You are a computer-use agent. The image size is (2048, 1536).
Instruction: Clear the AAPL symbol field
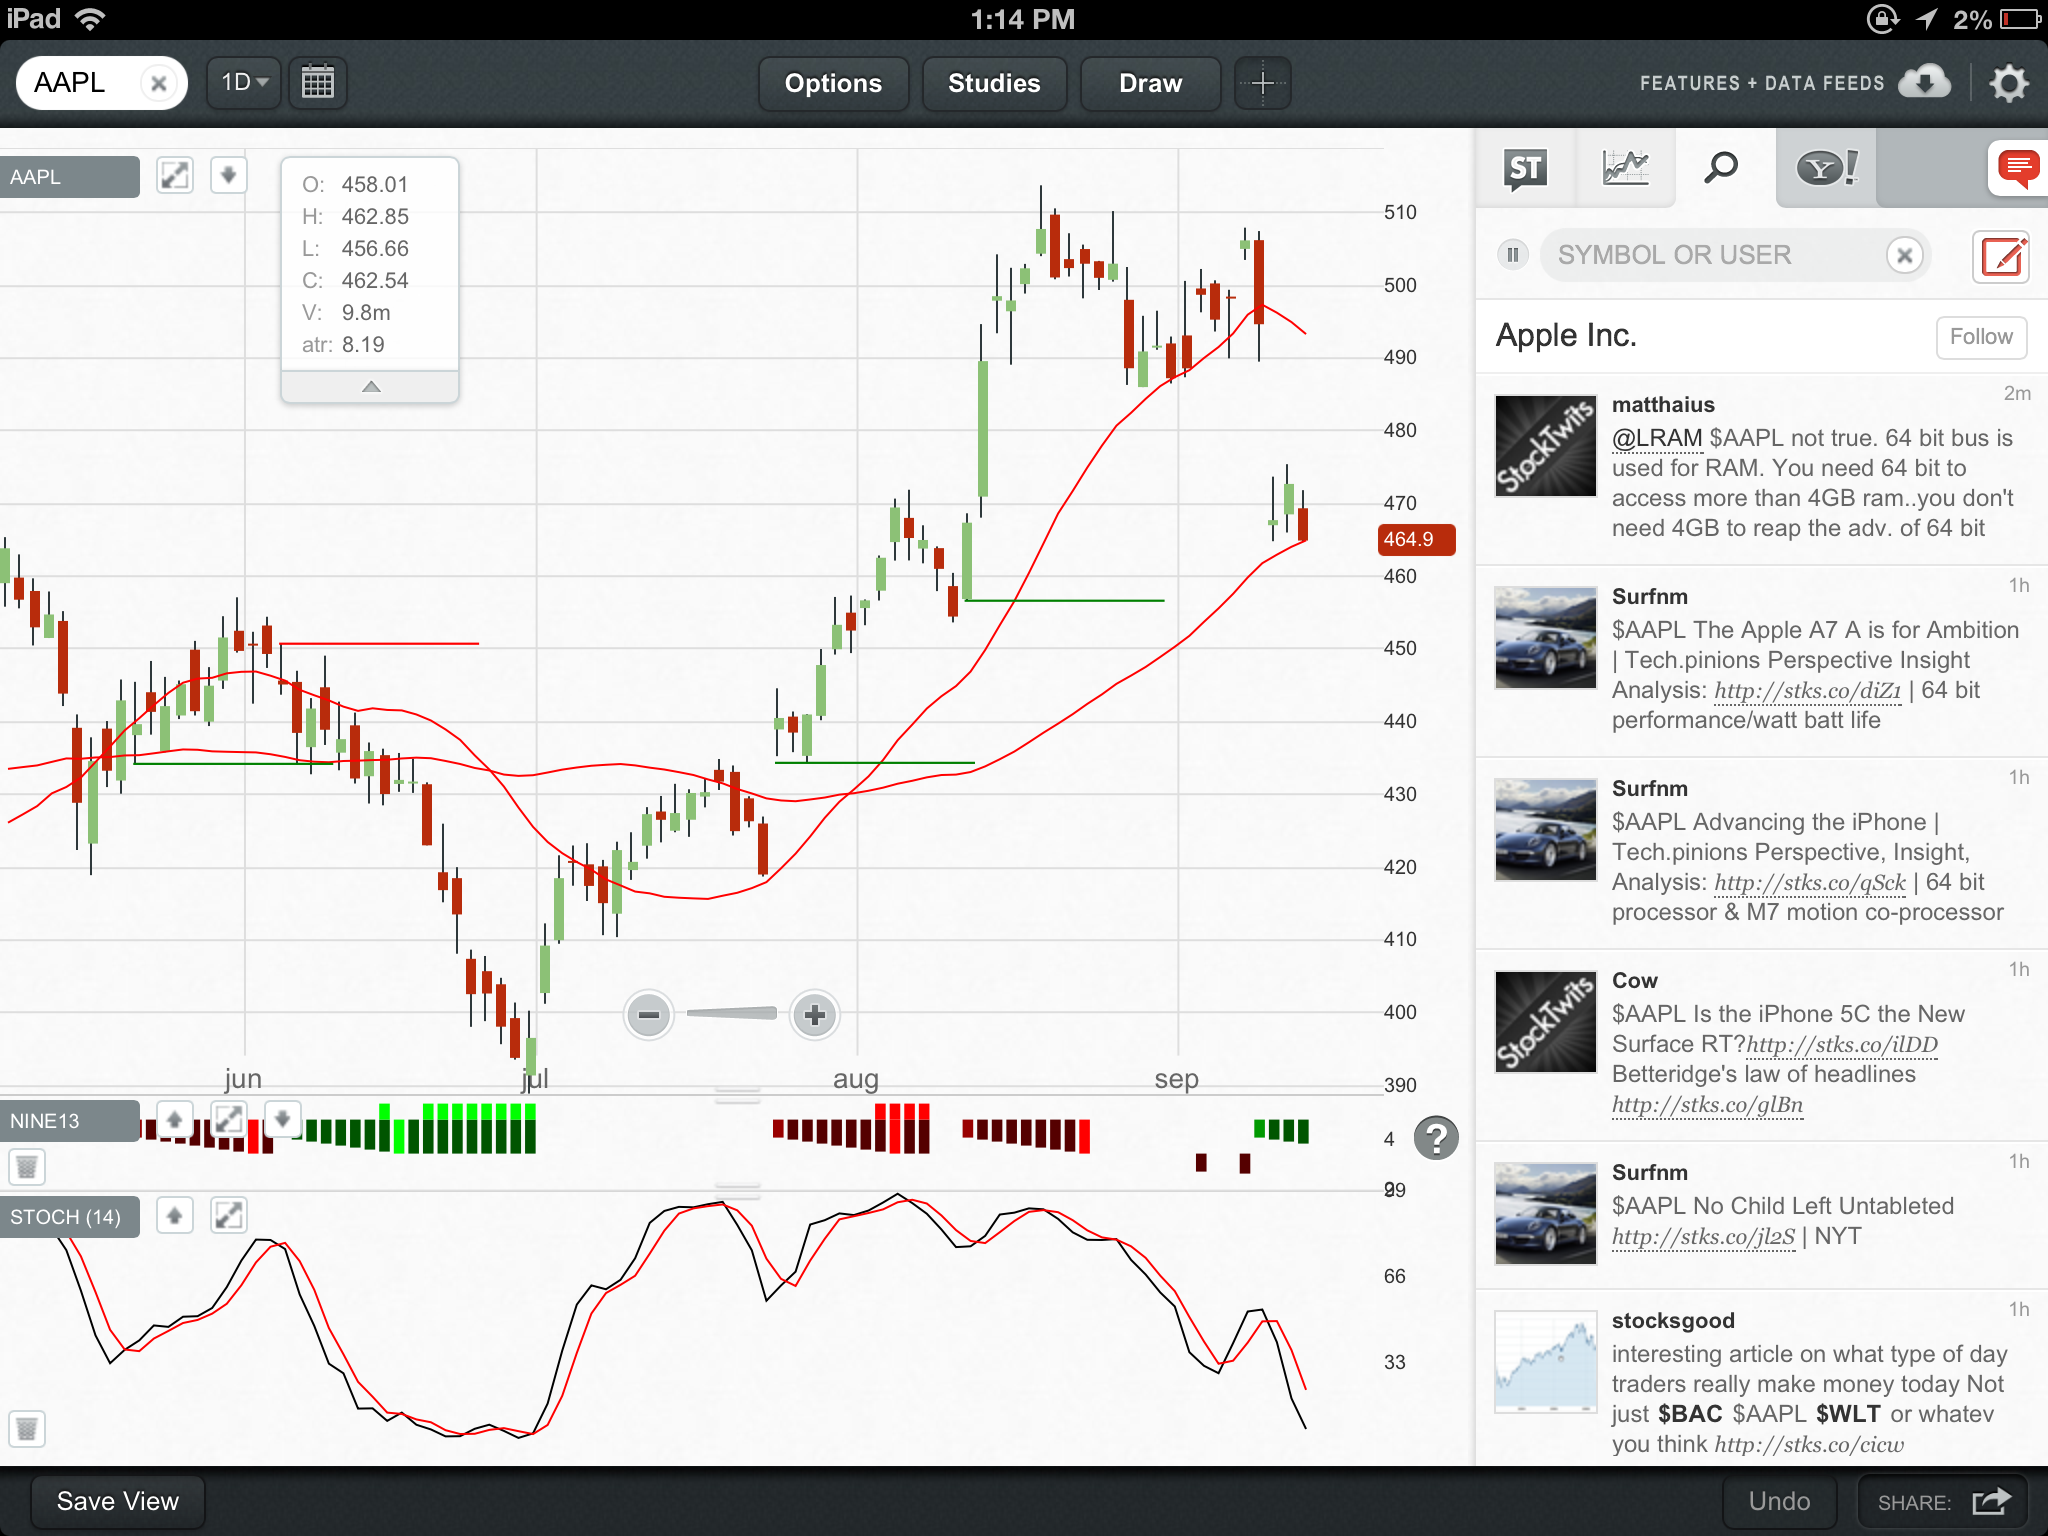[158, 83]
